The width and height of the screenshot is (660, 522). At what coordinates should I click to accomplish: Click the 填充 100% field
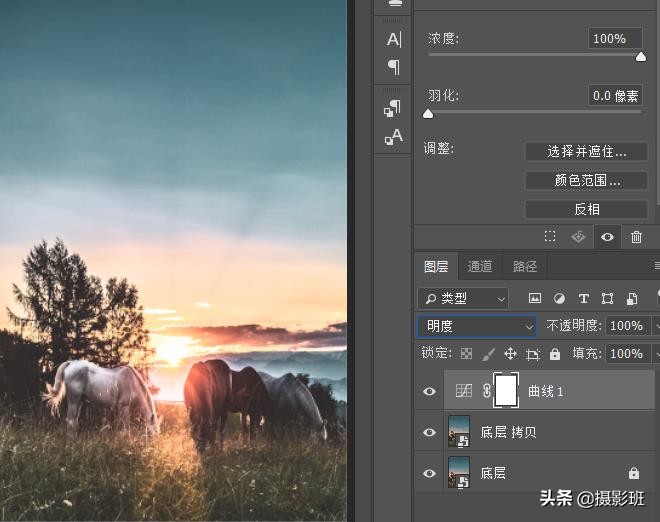coord(628,354)
